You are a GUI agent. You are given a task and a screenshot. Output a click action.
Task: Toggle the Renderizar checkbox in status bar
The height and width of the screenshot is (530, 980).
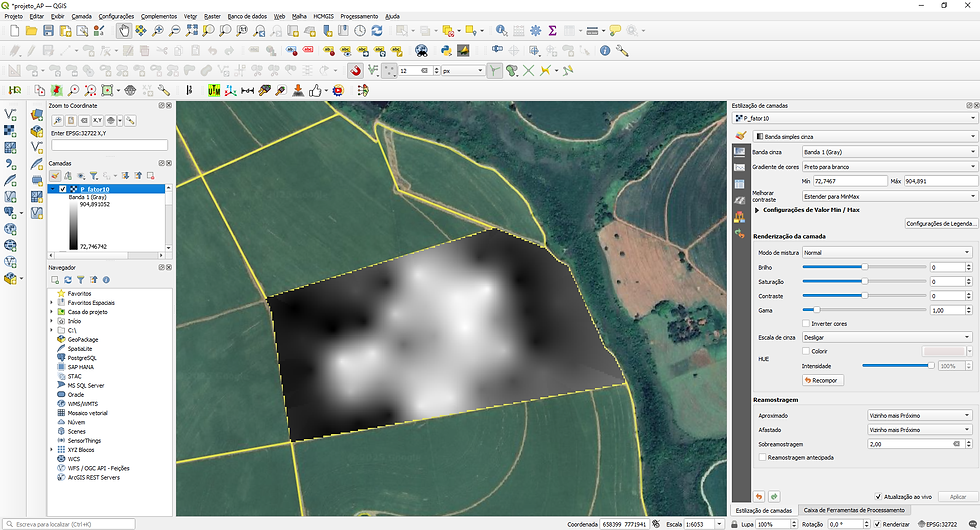[877, 524]
